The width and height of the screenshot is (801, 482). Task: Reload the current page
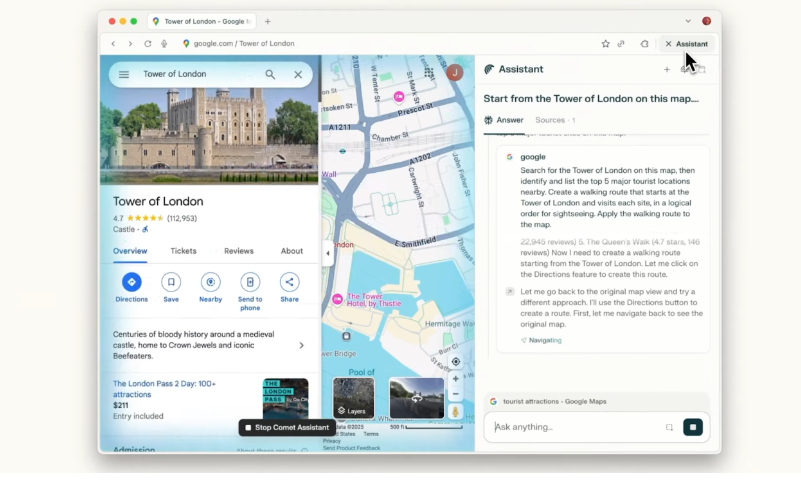tap(148, 44)
